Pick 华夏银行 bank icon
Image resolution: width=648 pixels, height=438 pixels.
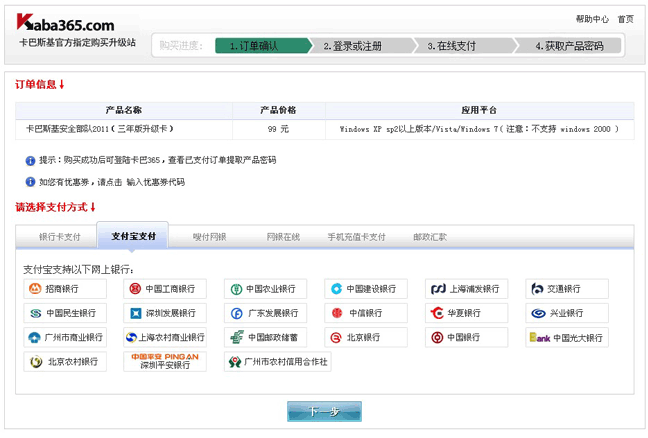(x=466, y=313)
